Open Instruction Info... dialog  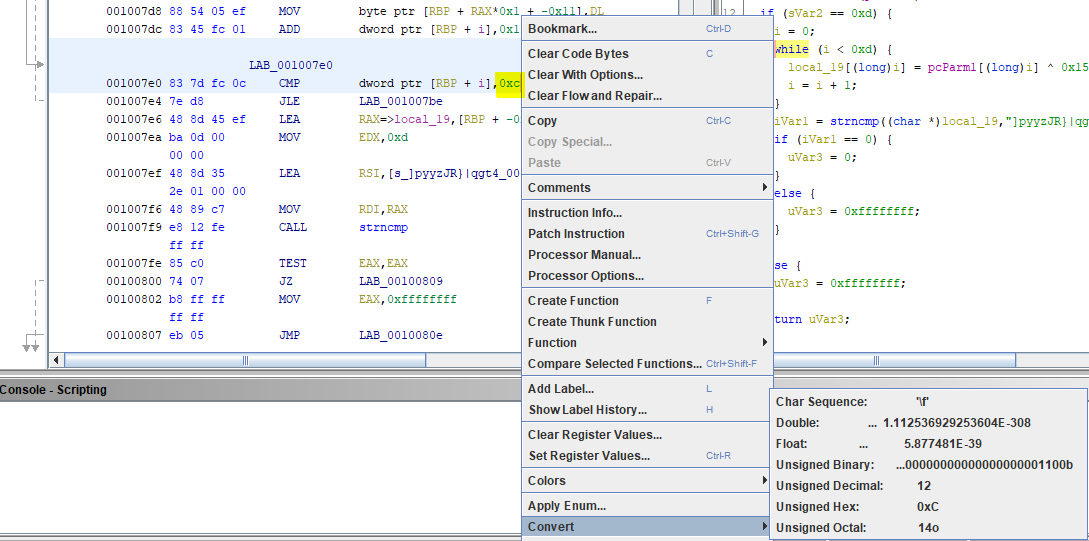point(647,213)
